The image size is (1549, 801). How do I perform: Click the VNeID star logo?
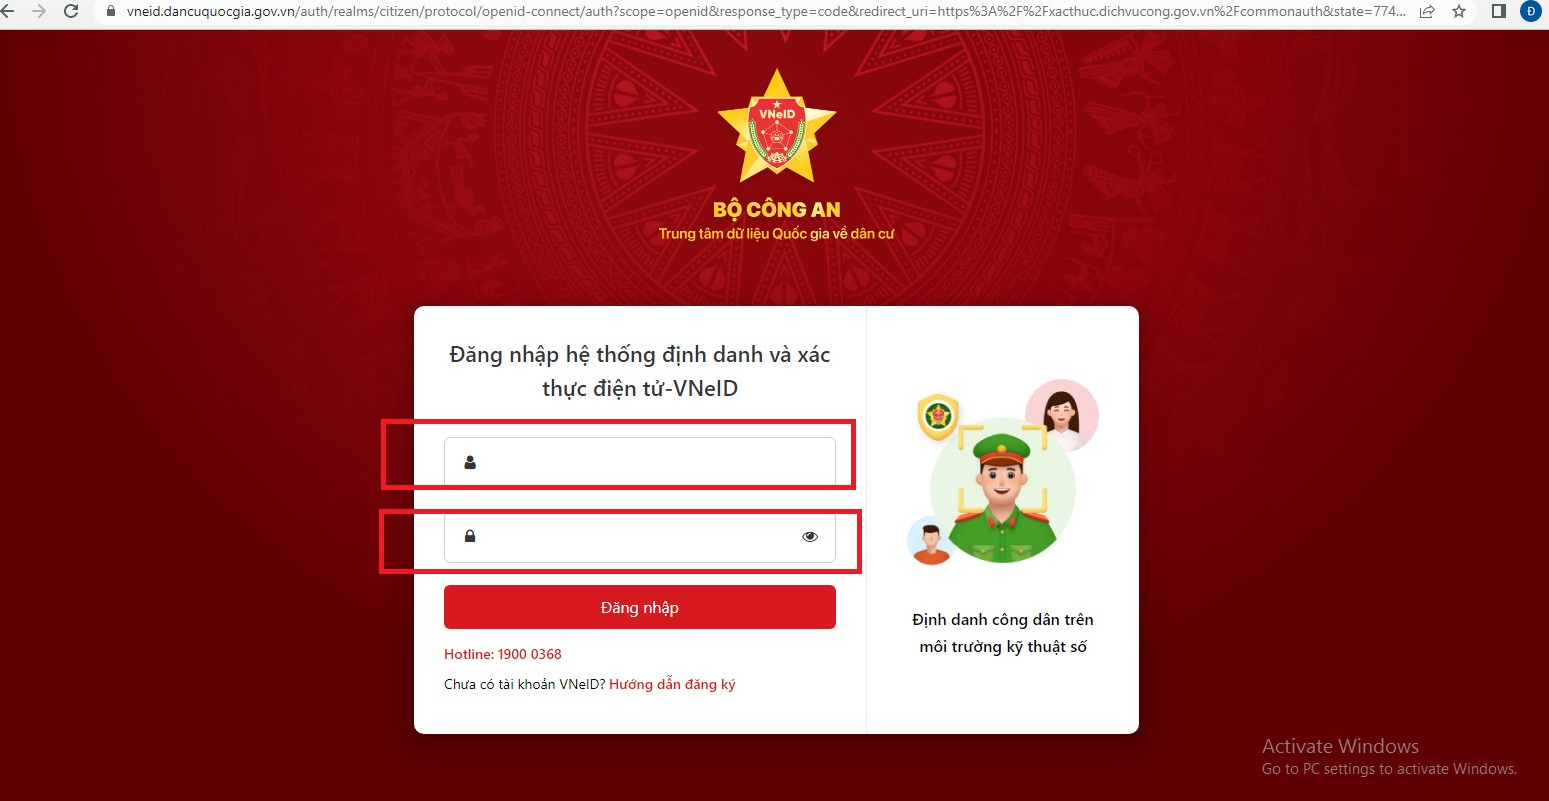click(777, 126)
